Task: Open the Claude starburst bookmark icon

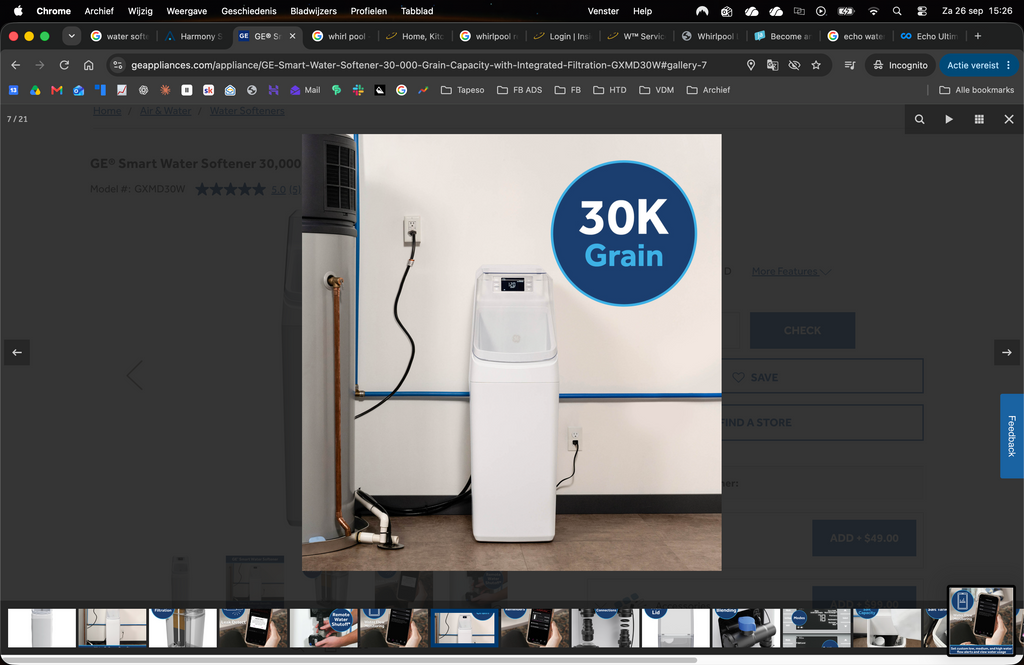Action: point(165,90)
